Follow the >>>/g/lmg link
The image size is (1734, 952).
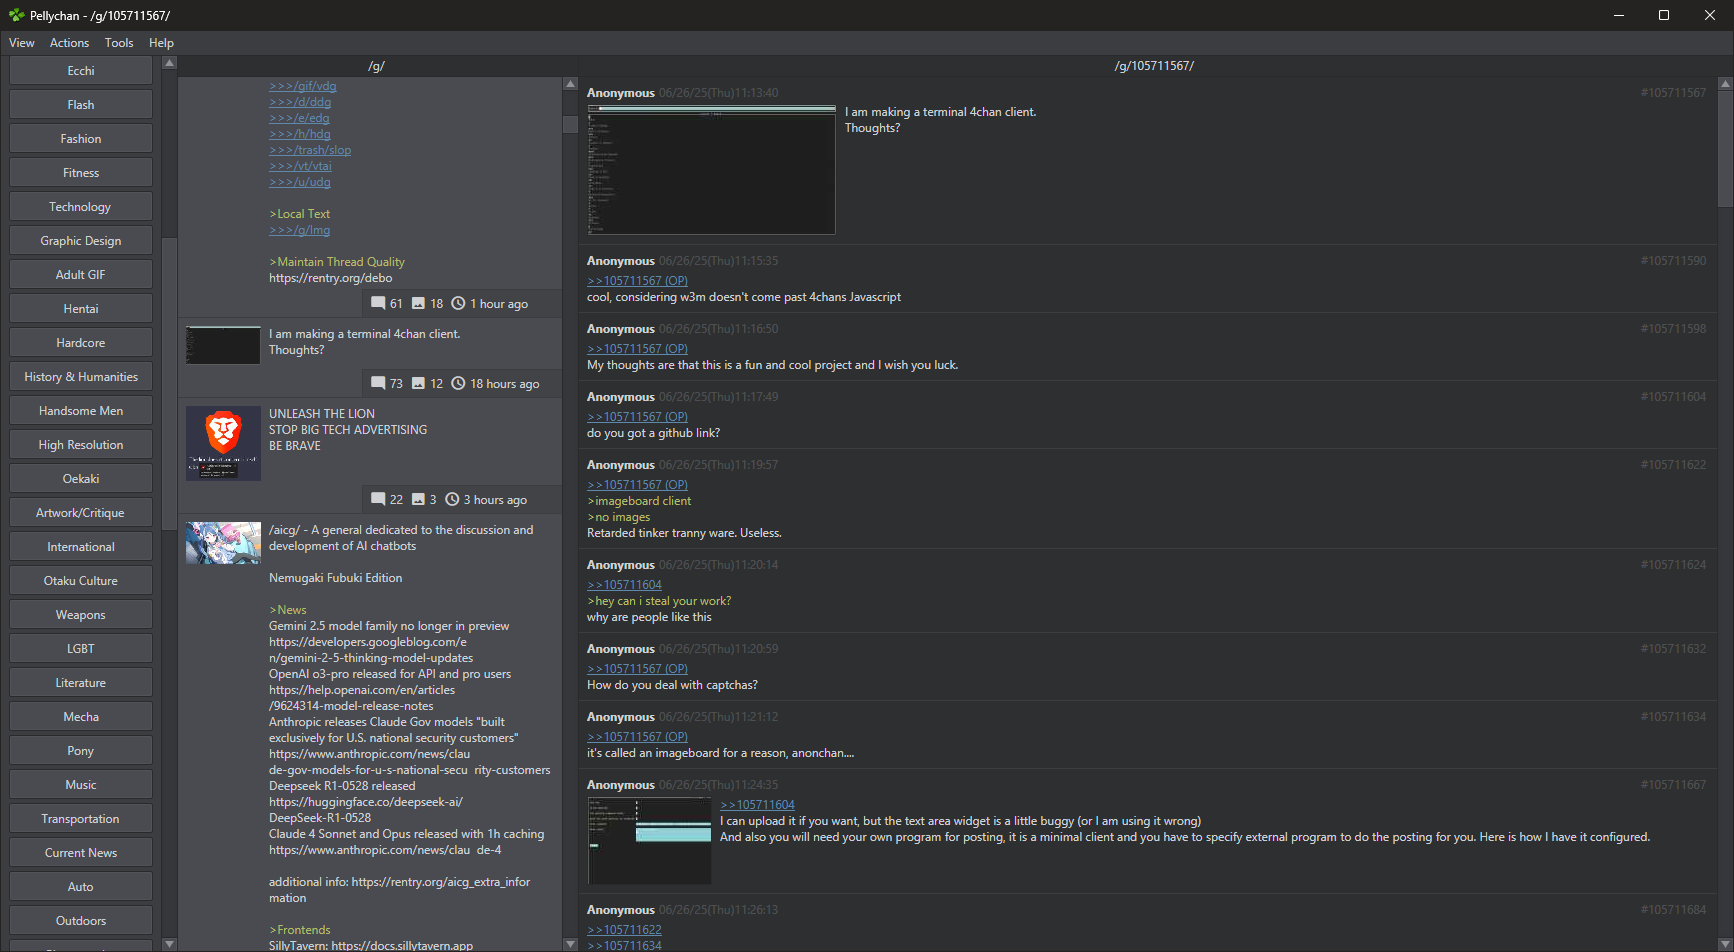[299, 230]
